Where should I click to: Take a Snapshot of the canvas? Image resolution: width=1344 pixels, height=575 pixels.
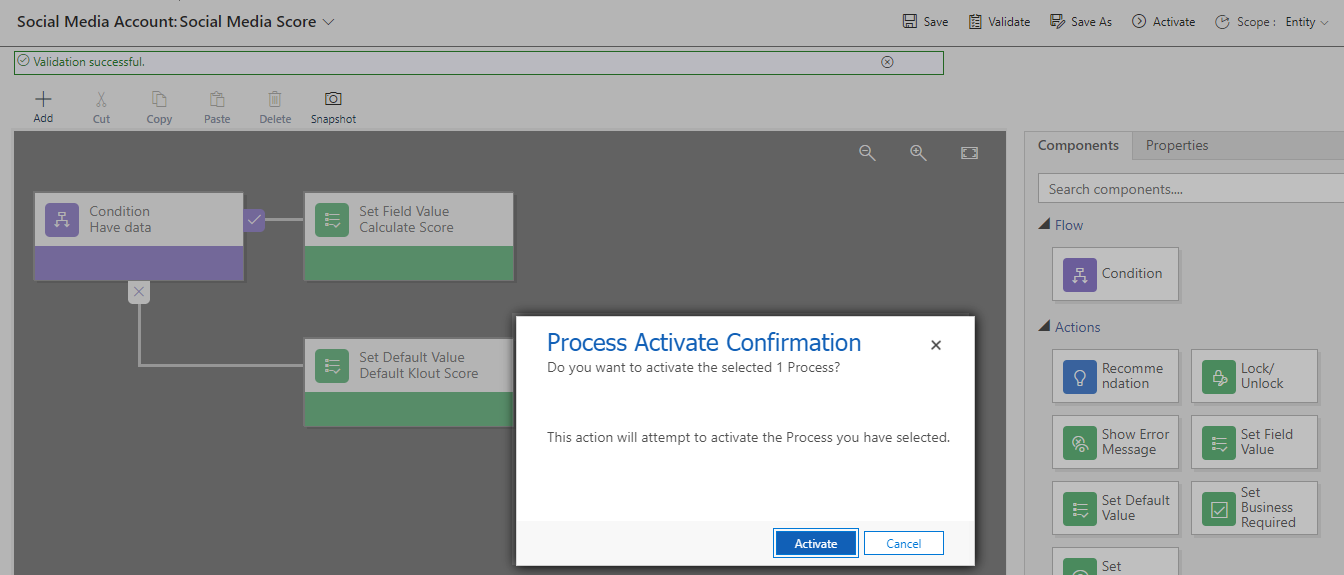pyautogui.click(x=333, y=108)
